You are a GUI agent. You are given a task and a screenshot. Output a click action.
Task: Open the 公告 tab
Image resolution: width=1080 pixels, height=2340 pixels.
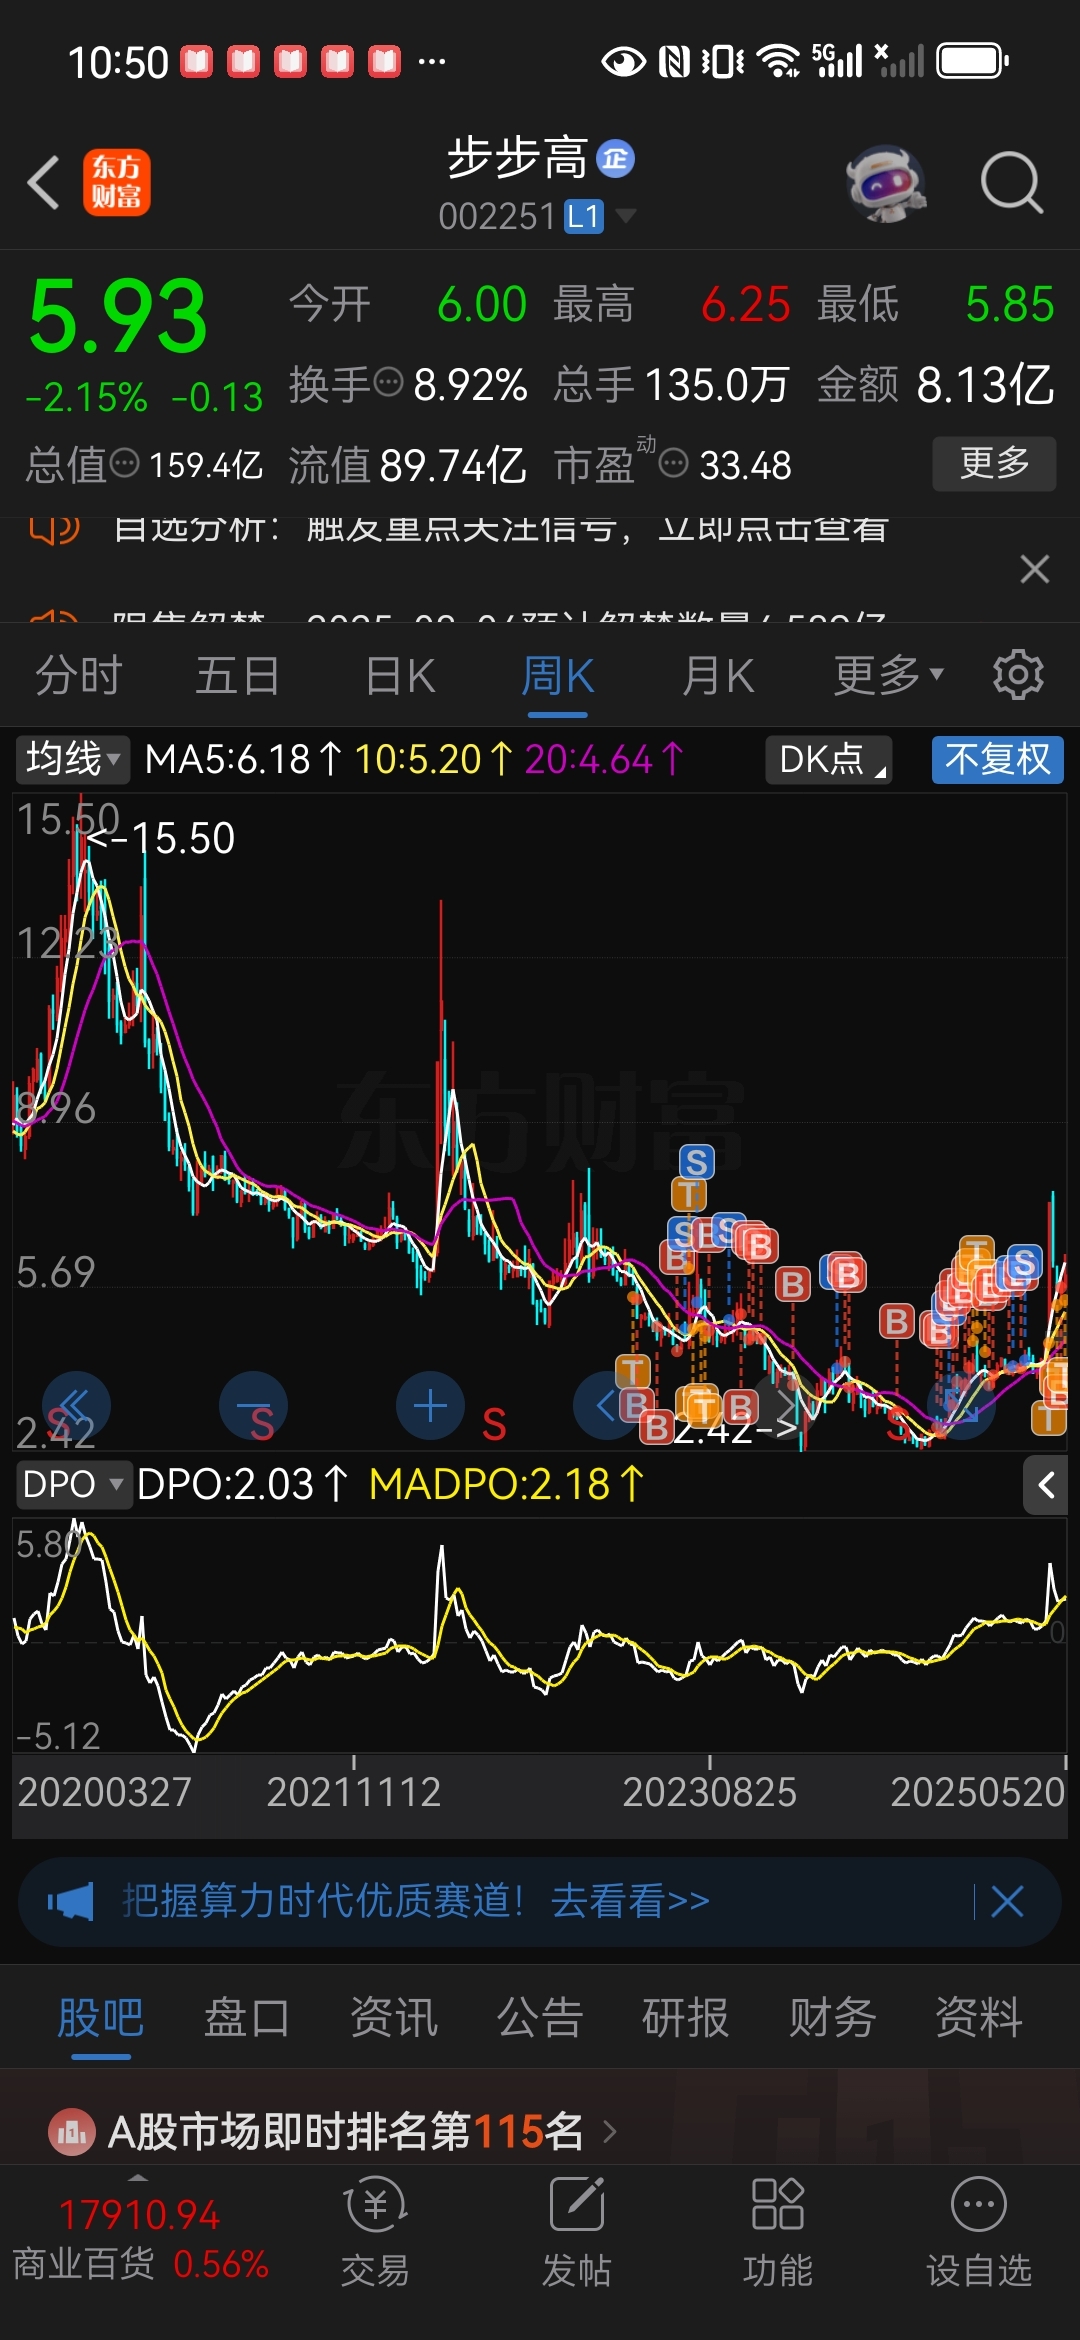(539, 2017)
